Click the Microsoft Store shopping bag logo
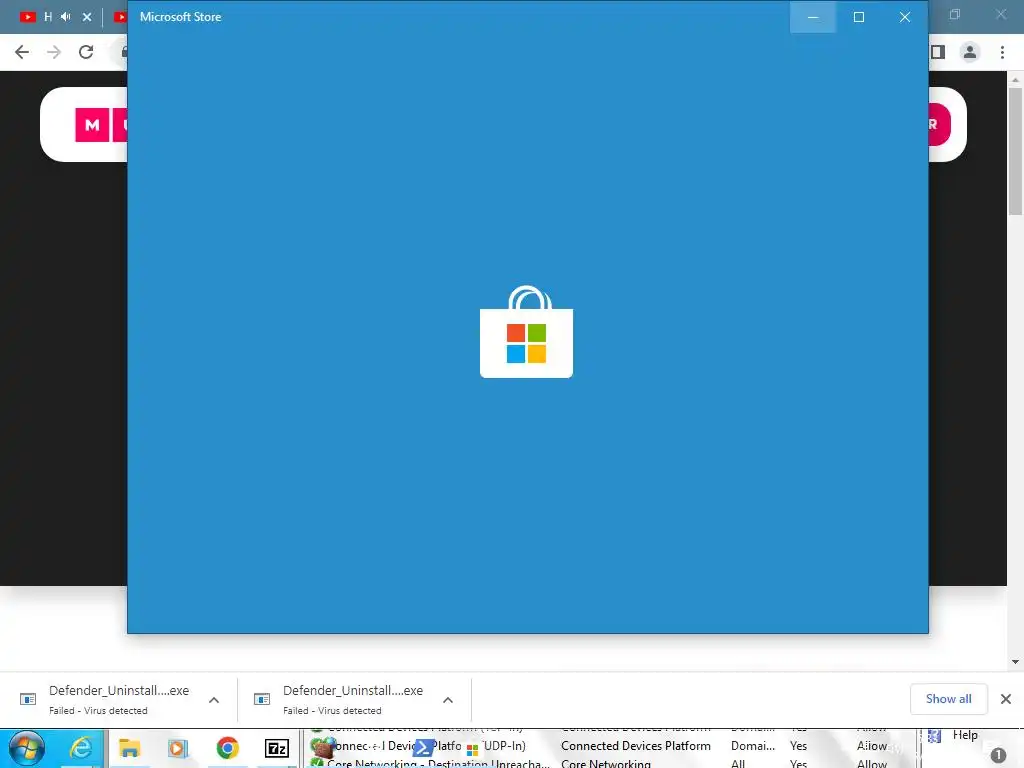This screenshot has width=1024, height=768. pos(526,332)
